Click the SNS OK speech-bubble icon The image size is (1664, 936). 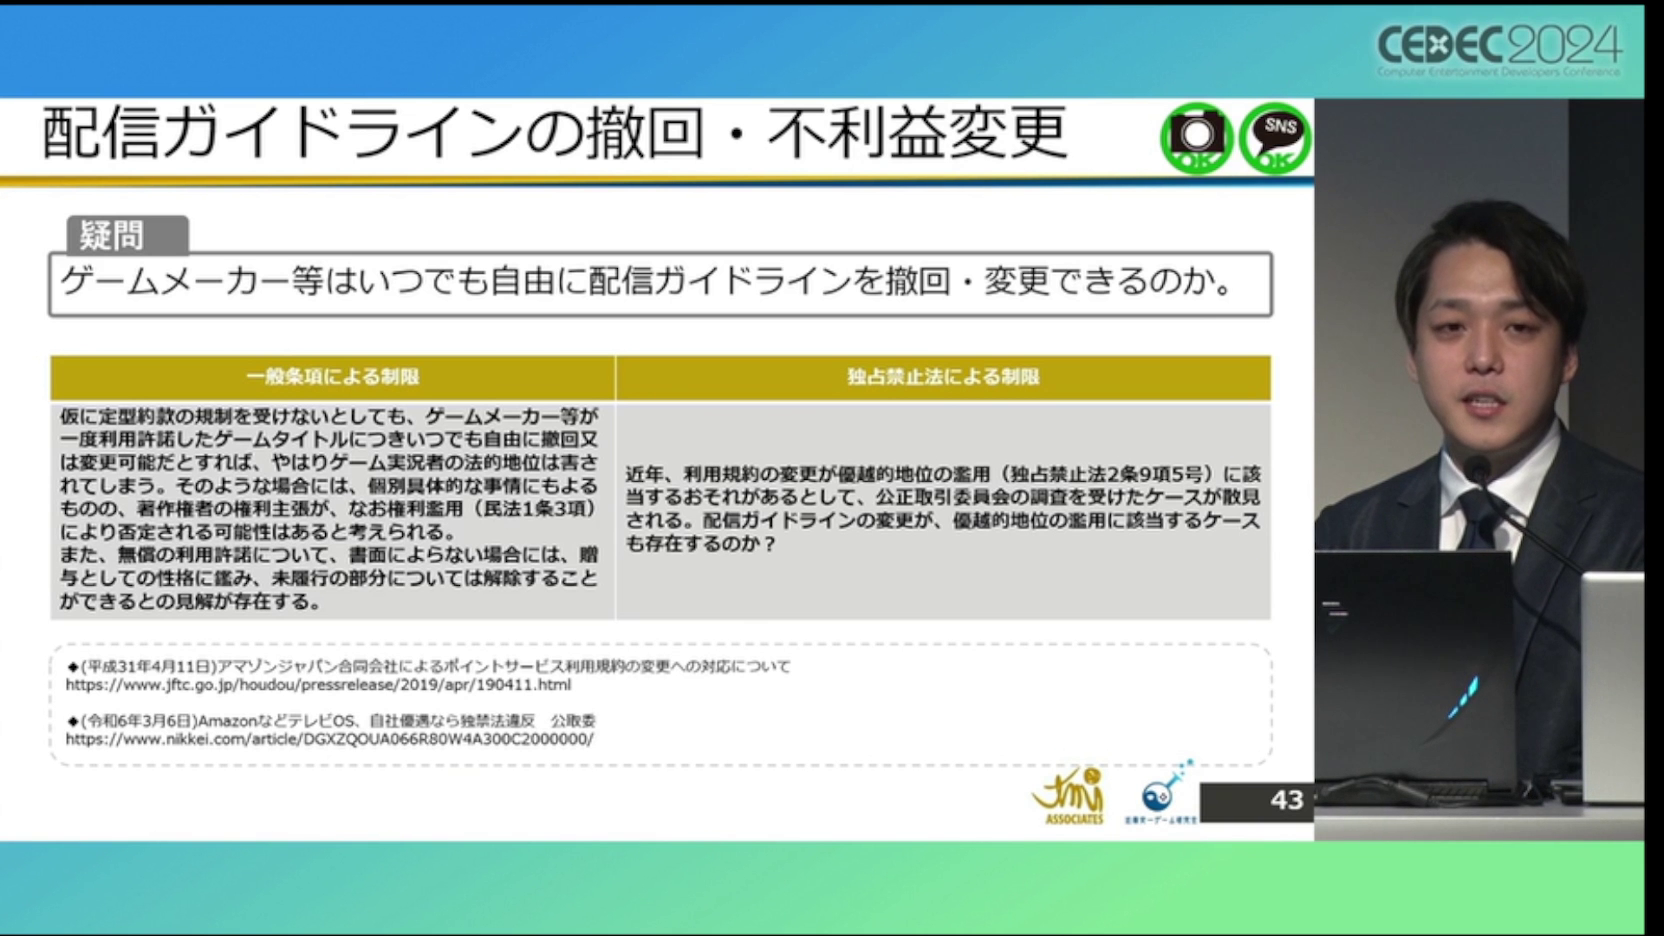[1275, 138]
